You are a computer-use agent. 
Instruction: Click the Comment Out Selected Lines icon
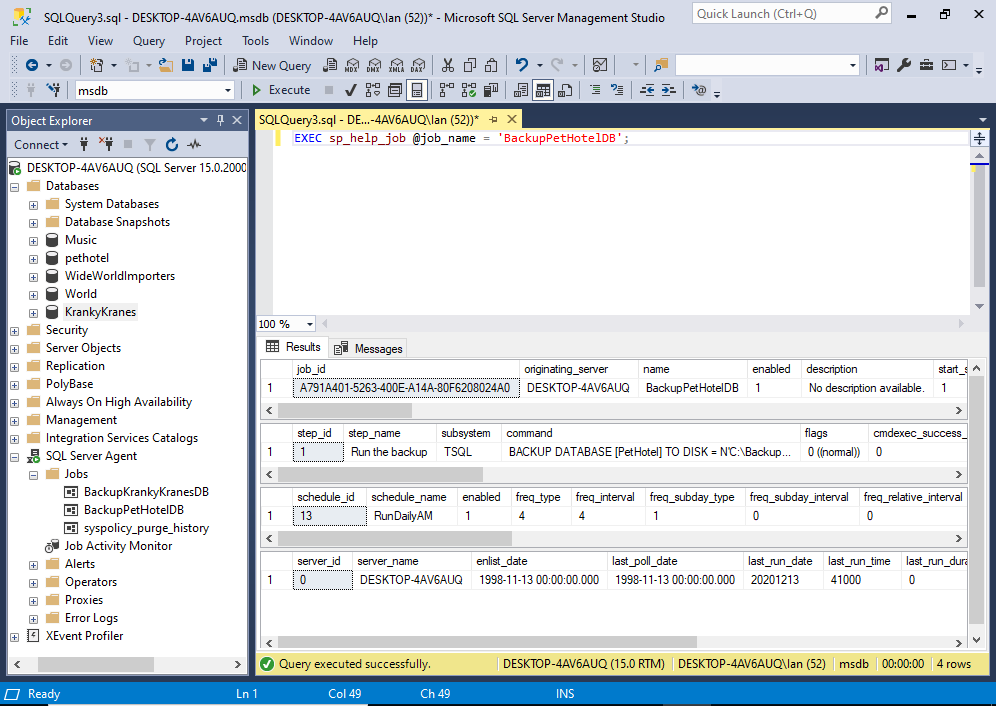595,90
